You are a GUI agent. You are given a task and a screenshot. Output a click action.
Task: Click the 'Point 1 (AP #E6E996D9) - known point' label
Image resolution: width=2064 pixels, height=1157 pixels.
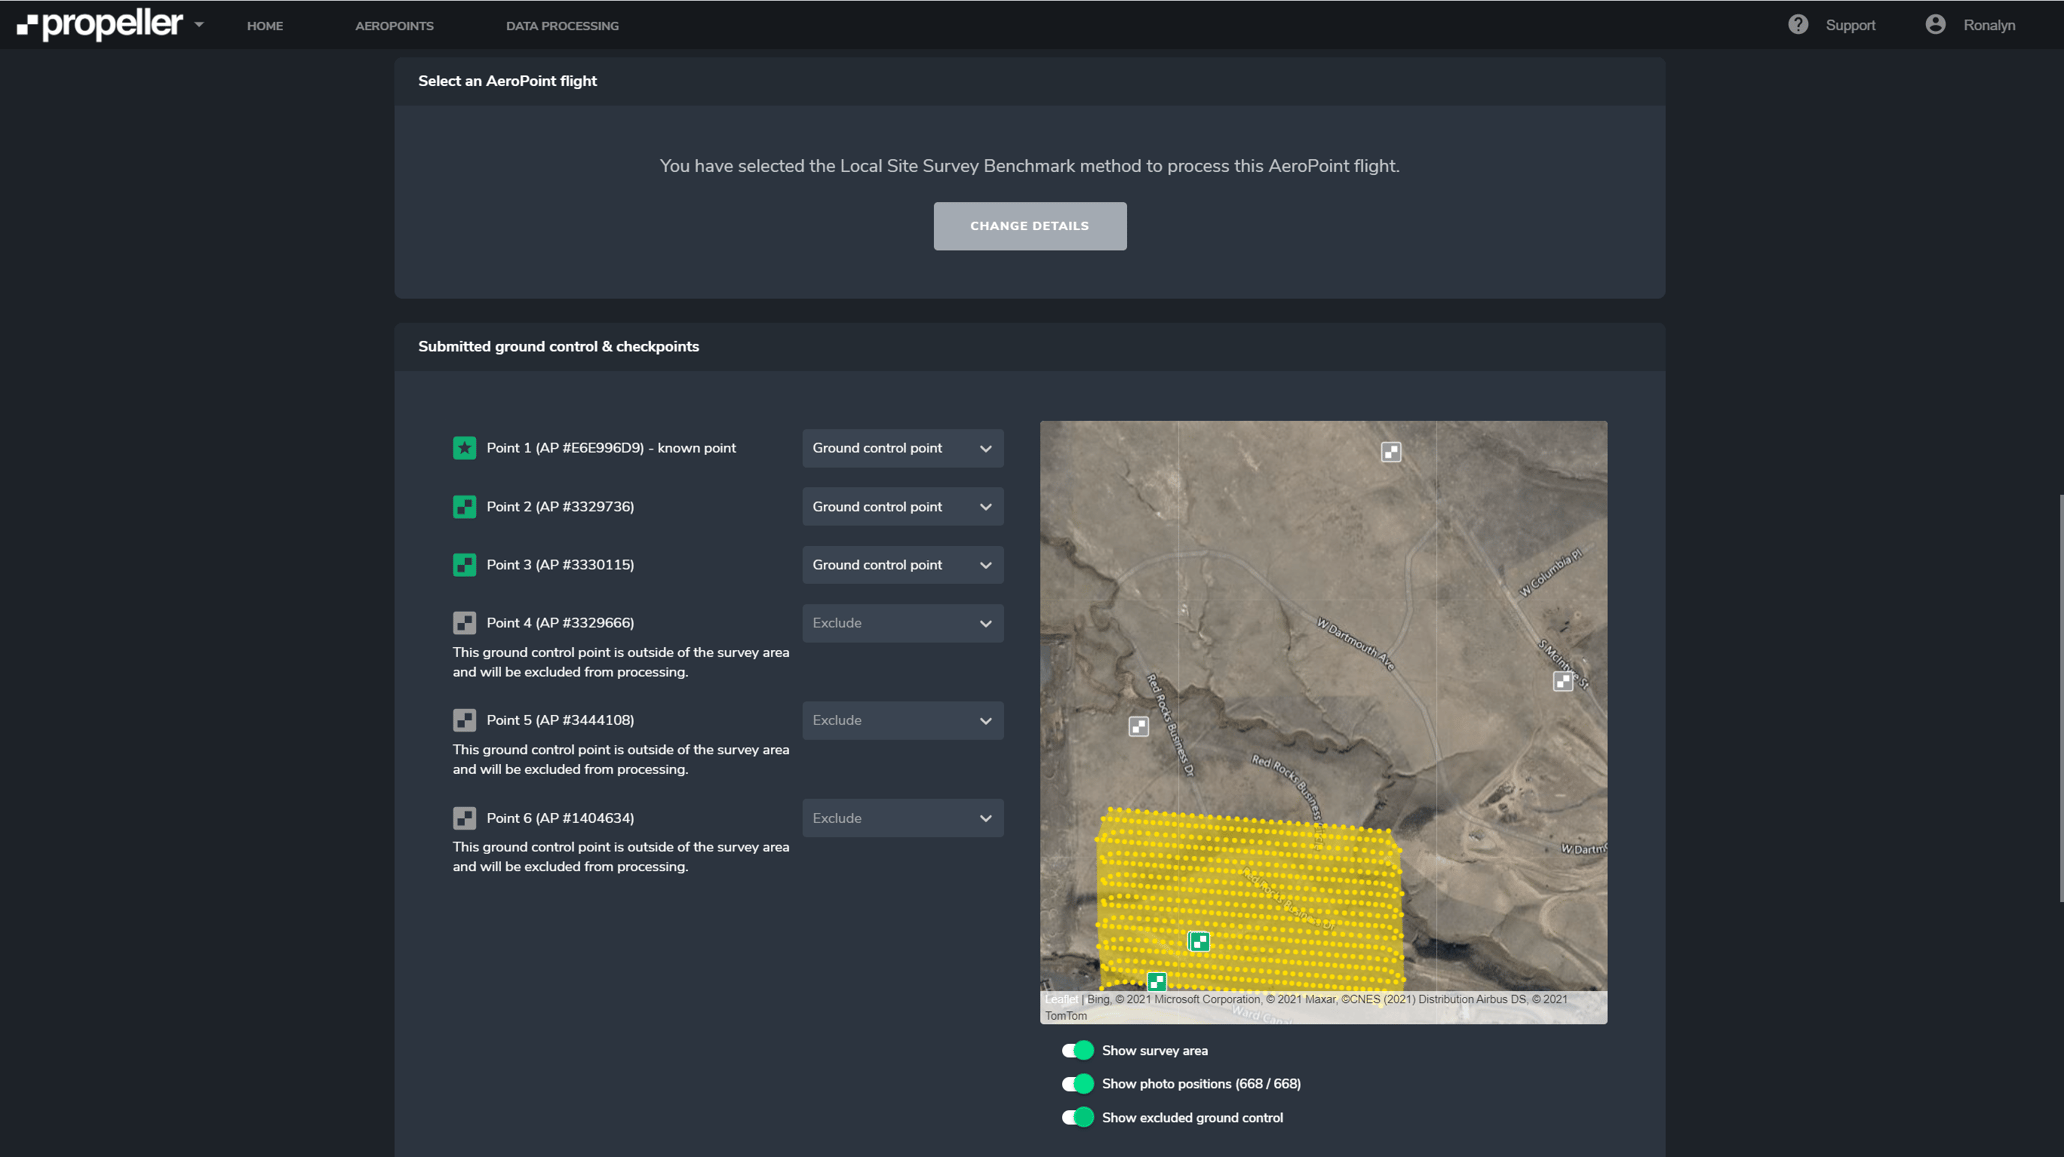click(x=611, y=448)
